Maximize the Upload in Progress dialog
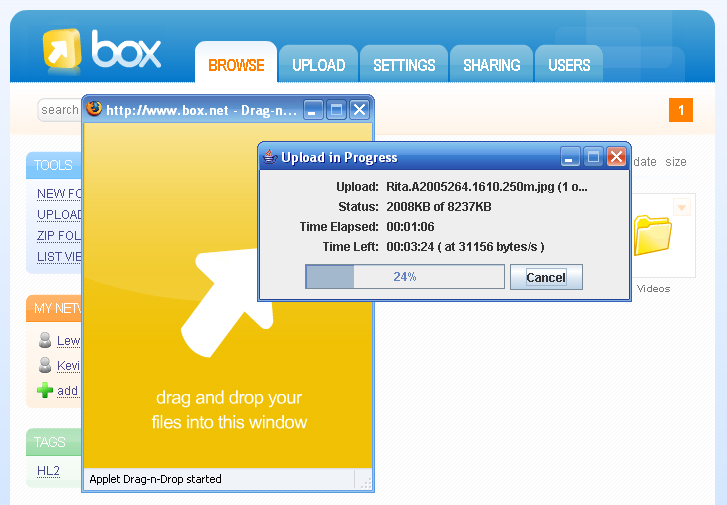This screenshot has width=727, height=505. (593, 157)
